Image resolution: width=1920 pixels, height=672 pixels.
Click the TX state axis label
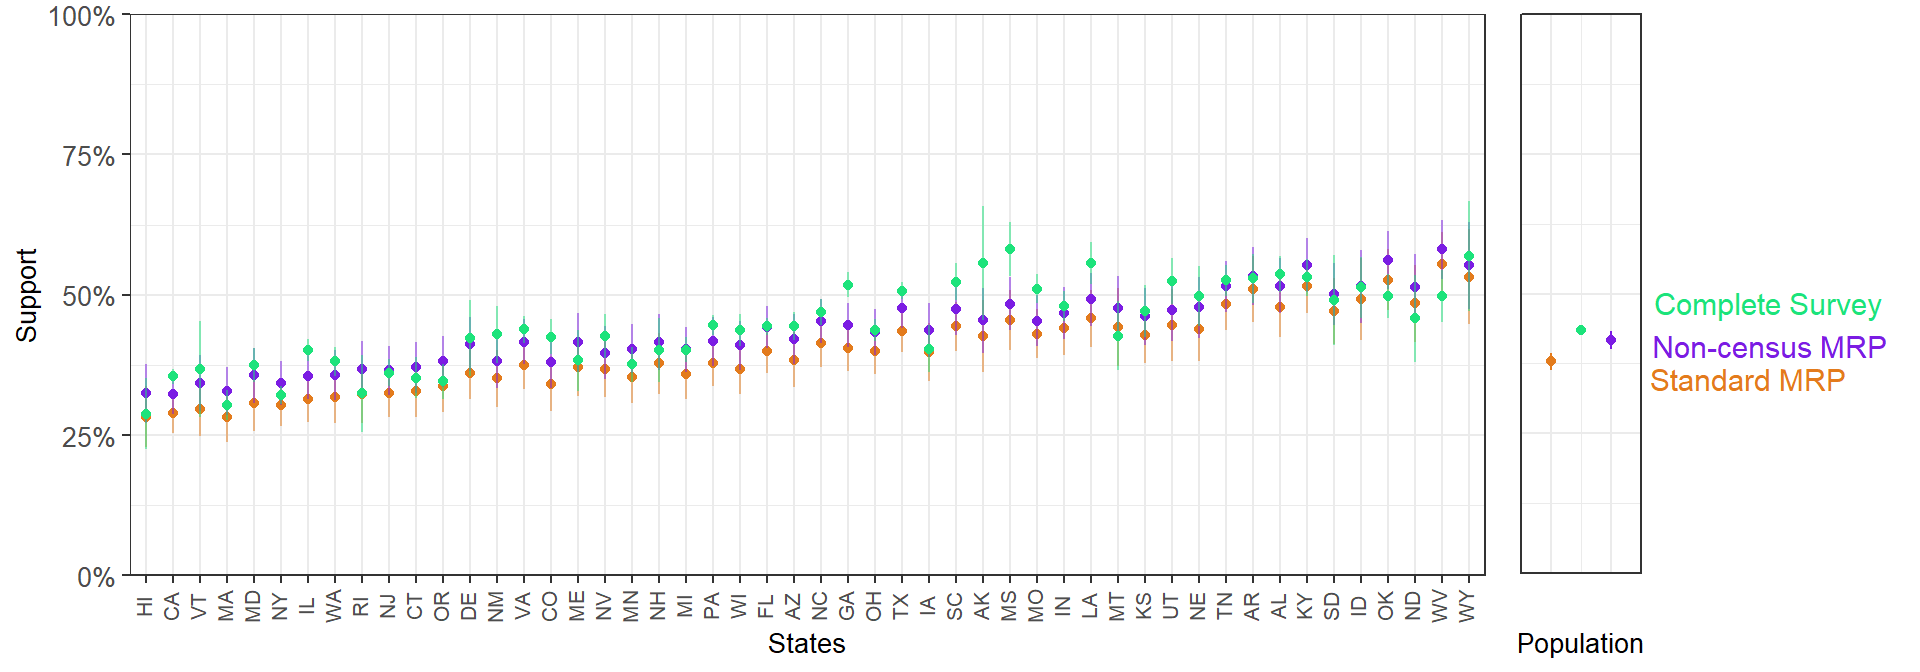point(901,606)
